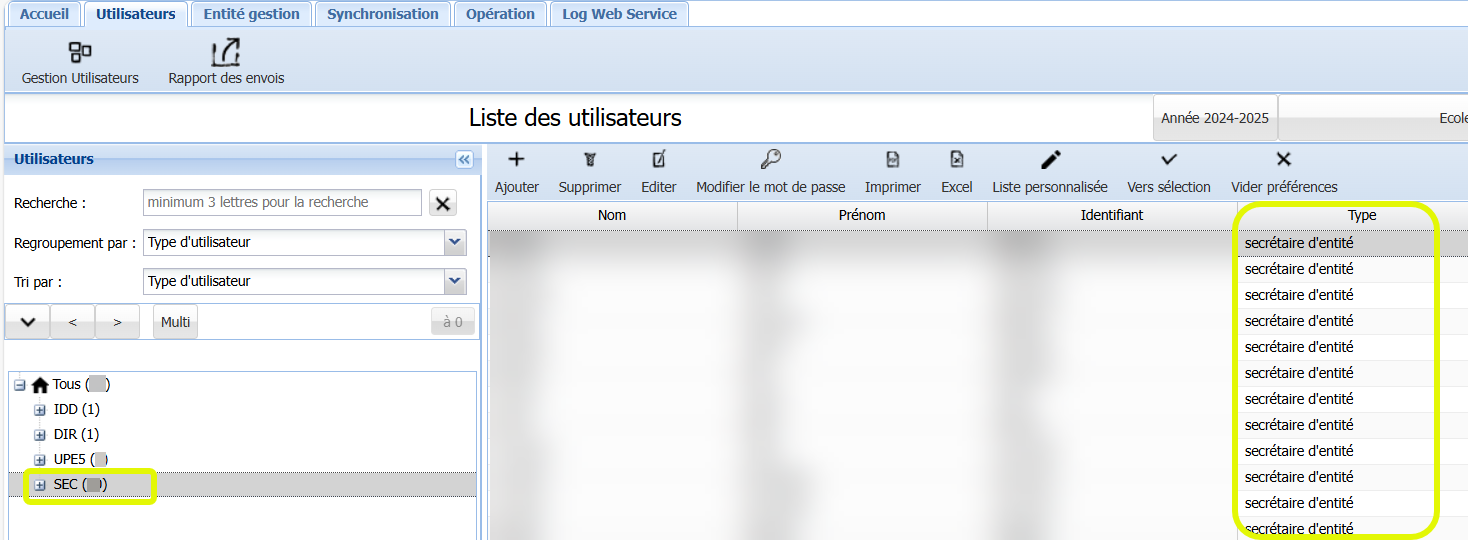Click the Editer pencil icon
1468x540 pixels.
click(658, 160)
